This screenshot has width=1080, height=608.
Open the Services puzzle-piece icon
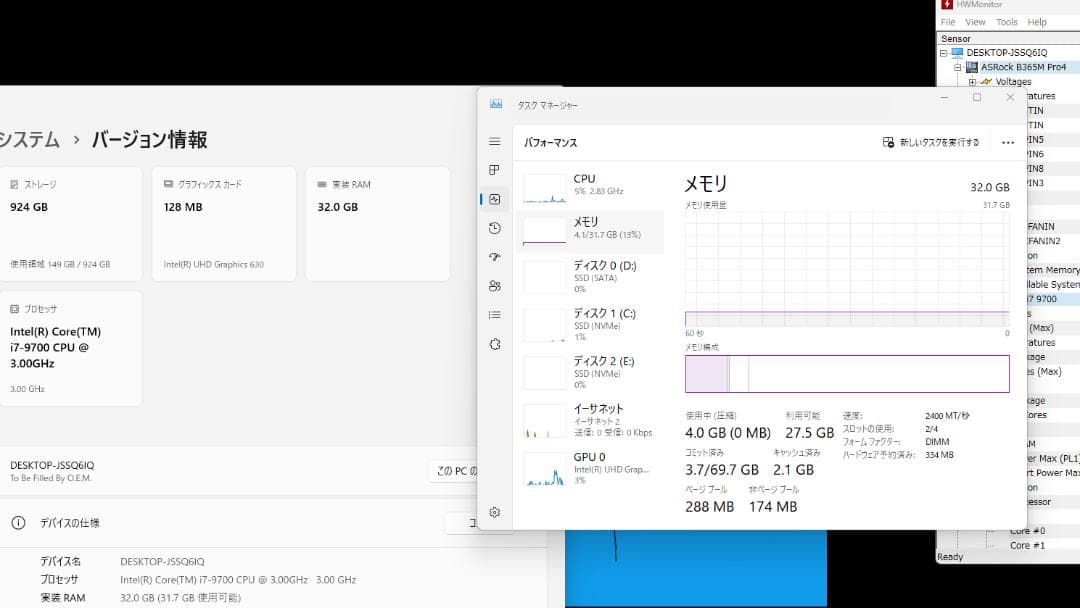(x=494, y=344)
